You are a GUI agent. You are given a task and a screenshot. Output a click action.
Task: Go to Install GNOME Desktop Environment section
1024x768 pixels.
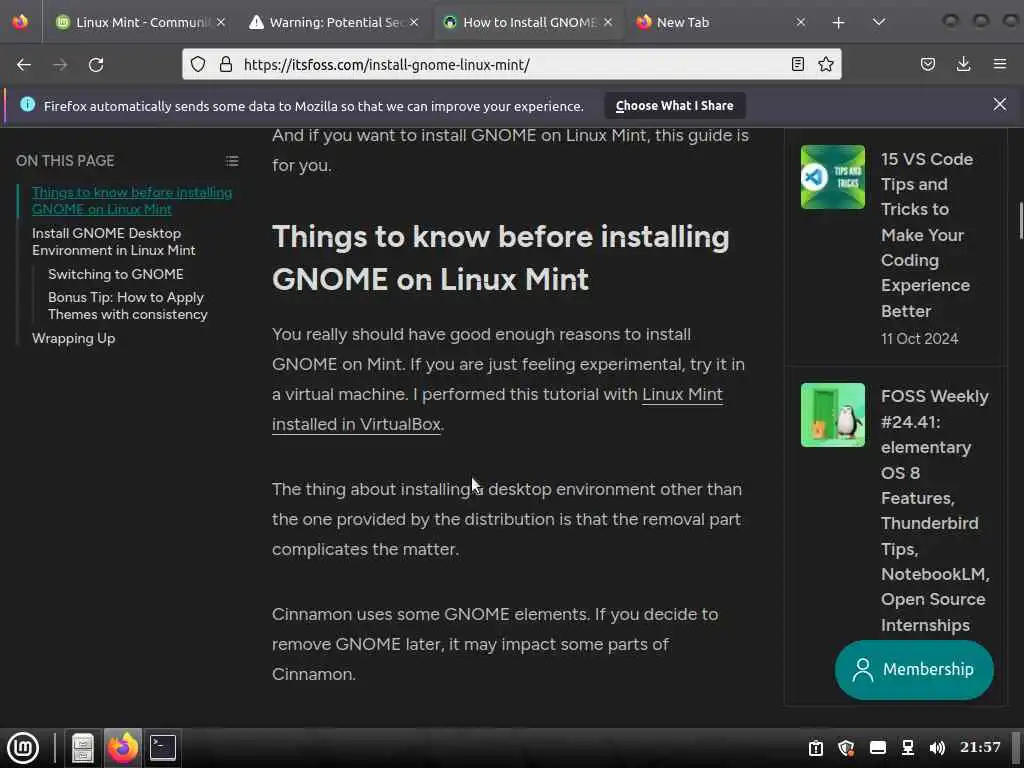[x=114, y=242]
